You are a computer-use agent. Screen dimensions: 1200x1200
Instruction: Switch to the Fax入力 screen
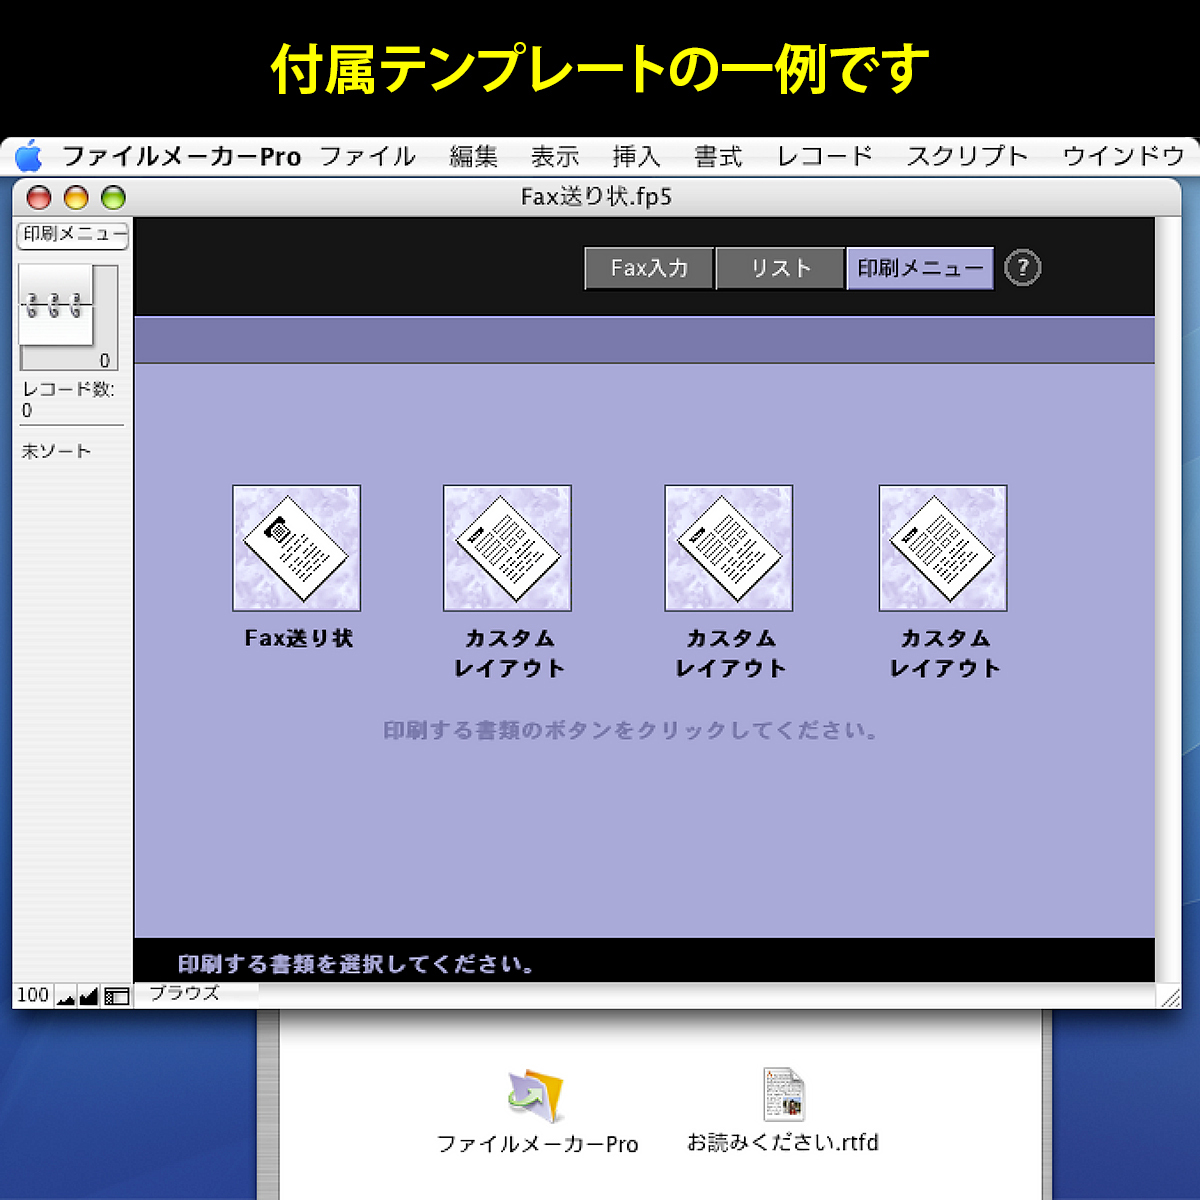coord(649,268)
